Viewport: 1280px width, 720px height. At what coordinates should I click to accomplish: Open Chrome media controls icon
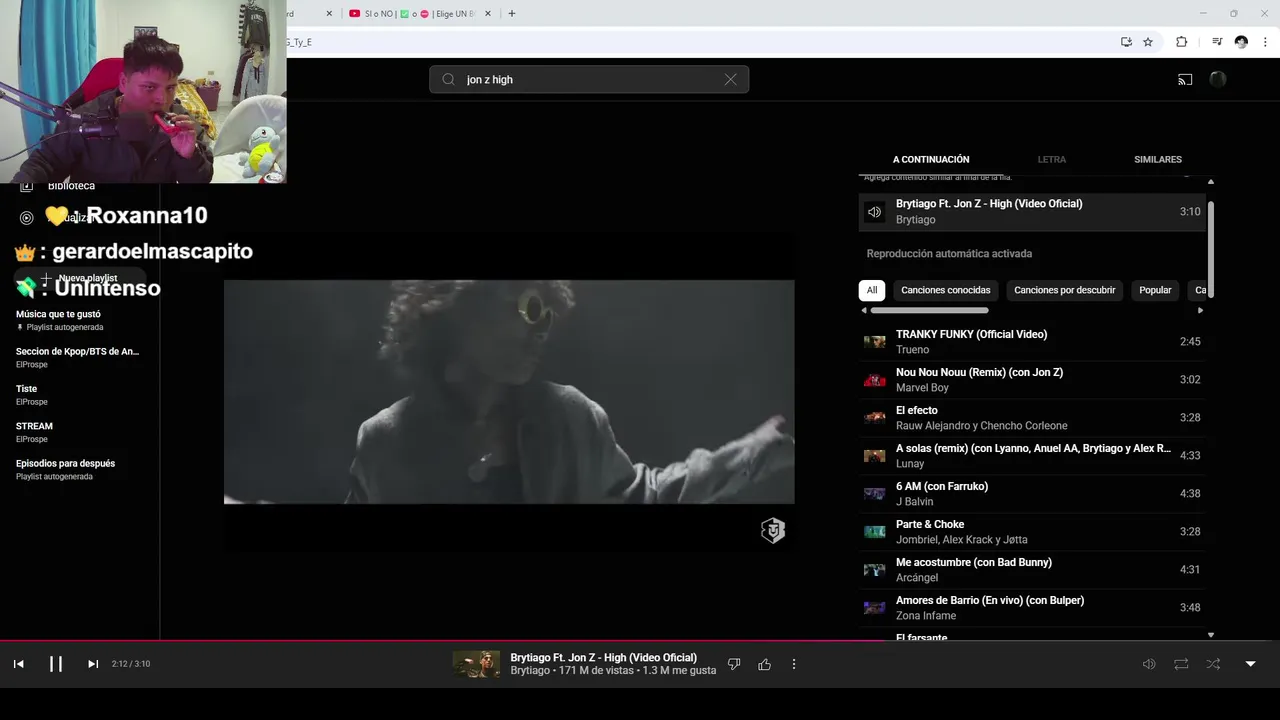1217,42
